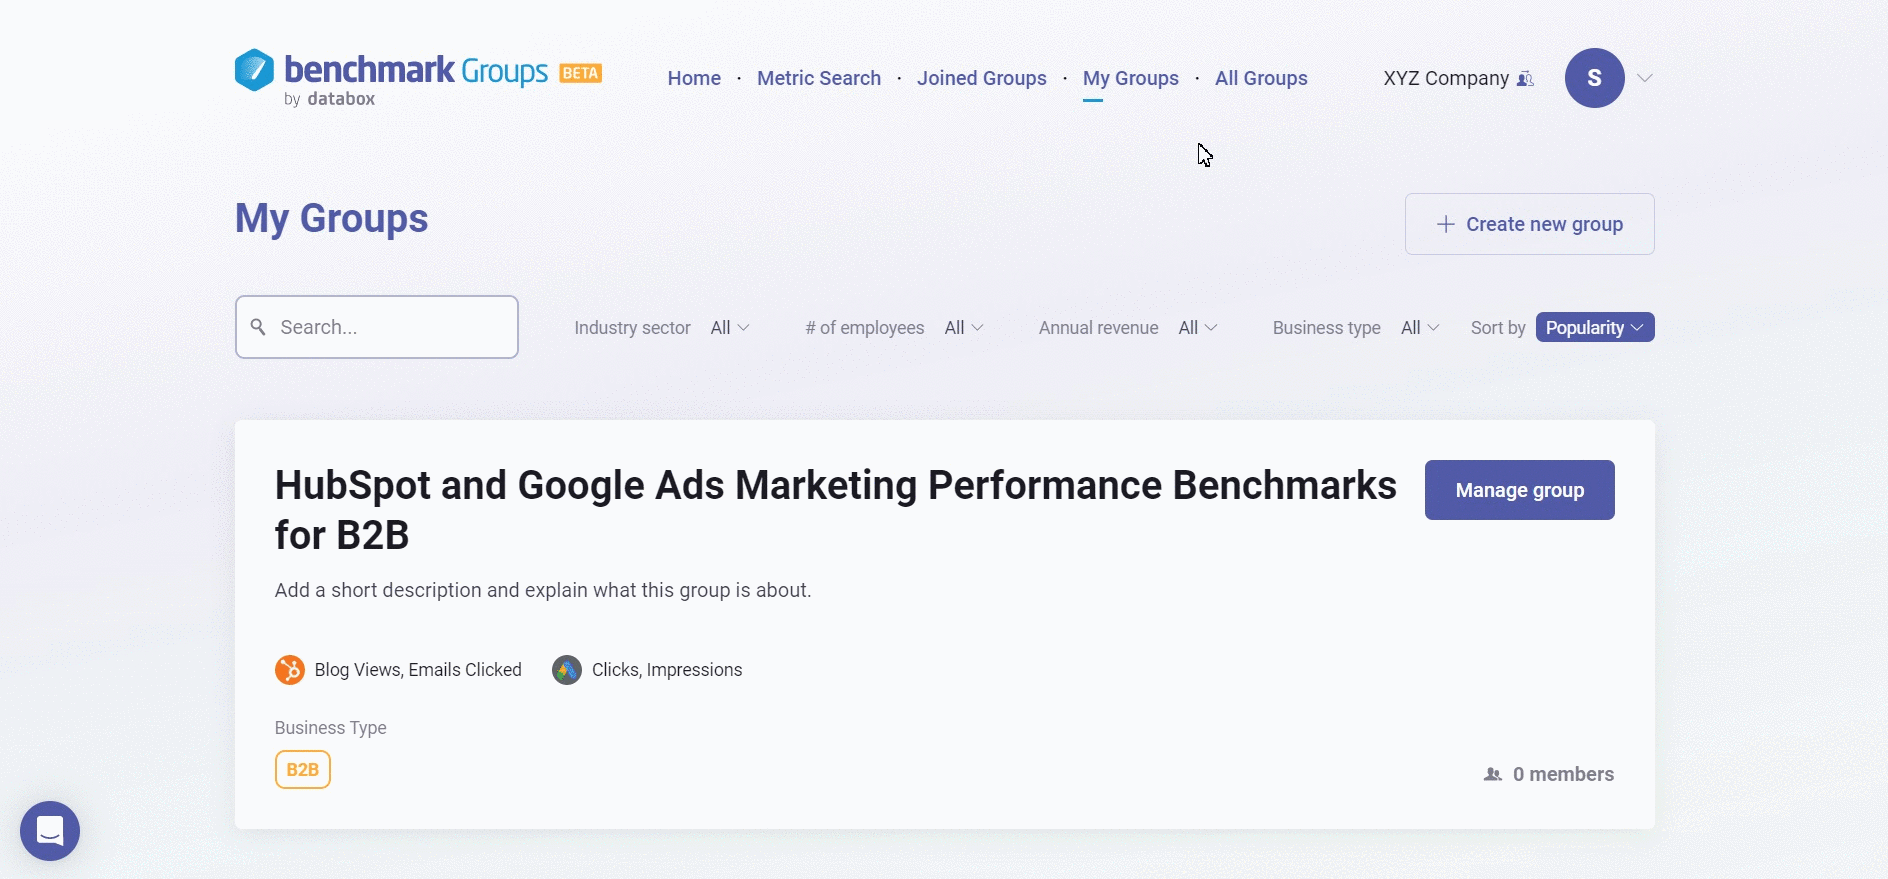This screenshot has height=879, width=1888.
Task: Click the user avatar with letter S
Action: point(1594,78)
